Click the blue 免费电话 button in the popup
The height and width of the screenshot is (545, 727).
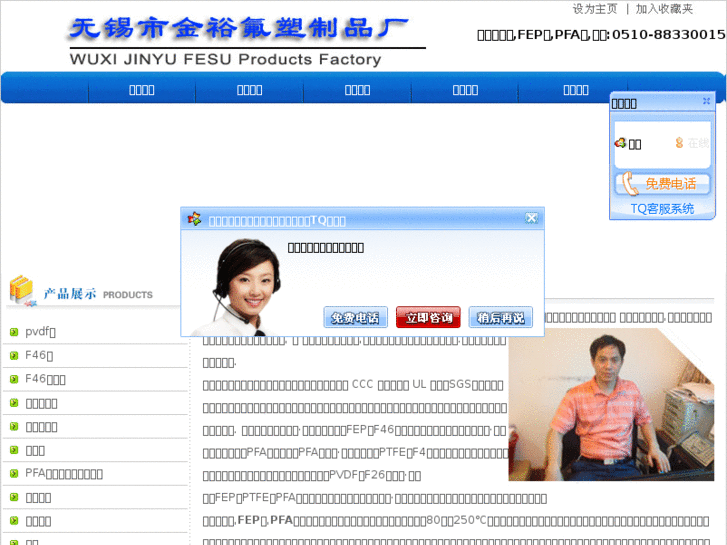pyautogui.click(x=355, y=318)
